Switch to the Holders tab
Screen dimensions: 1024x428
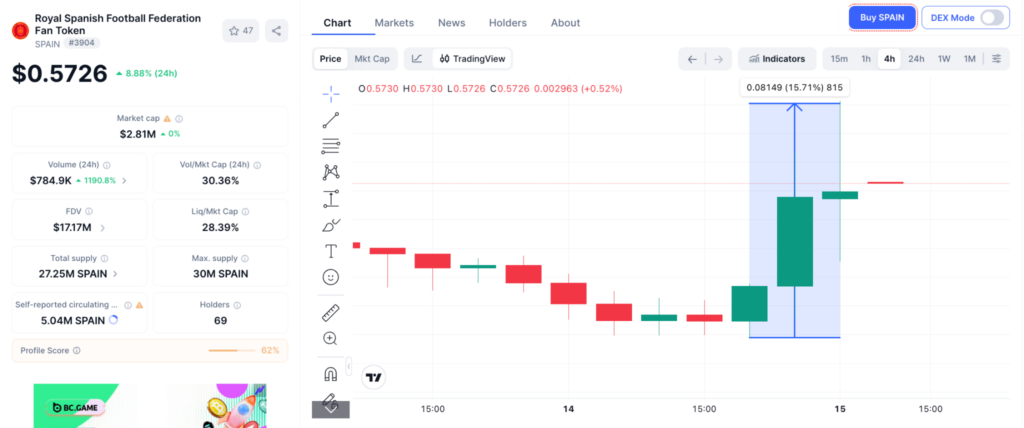(507, 23)
